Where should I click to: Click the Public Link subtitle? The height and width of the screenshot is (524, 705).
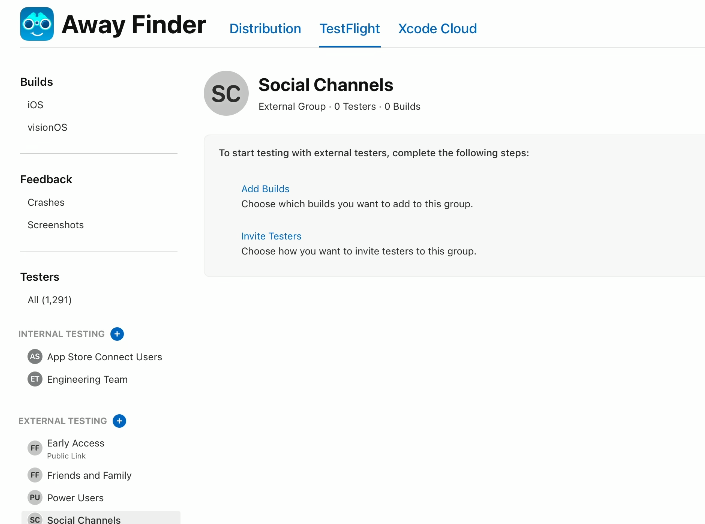pyautogui.click(x=66, y=456)
